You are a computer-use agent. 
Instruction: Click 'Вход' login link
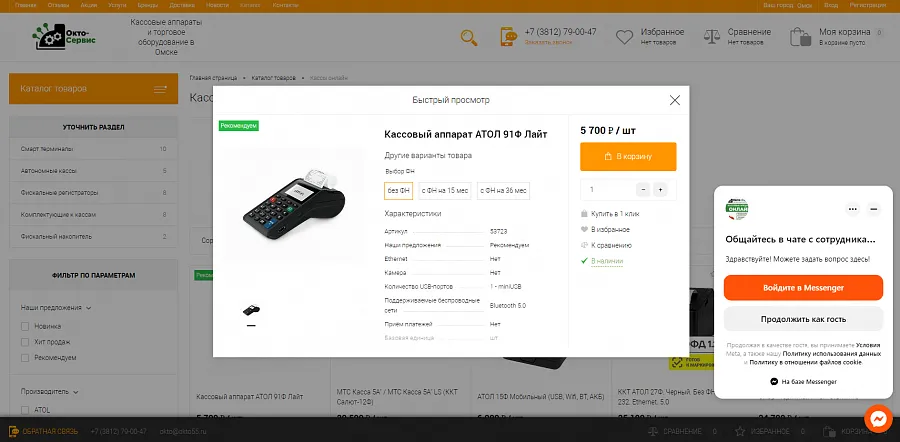(x=831, y=5)
